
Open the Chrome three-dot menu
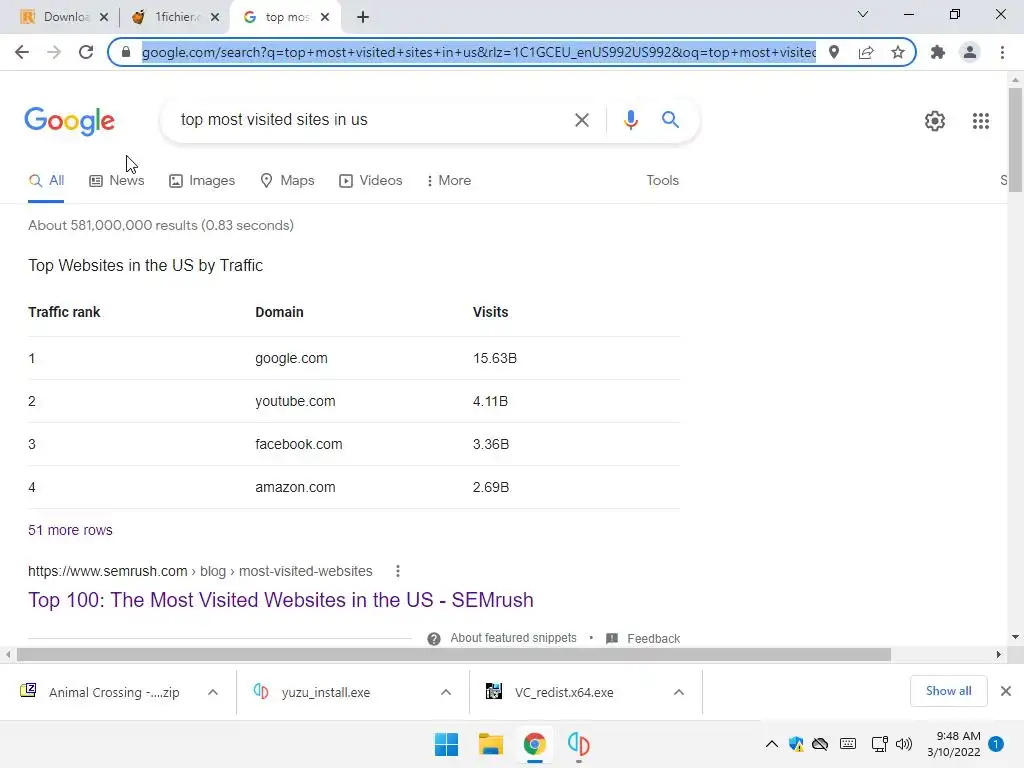click(1002, 52)
